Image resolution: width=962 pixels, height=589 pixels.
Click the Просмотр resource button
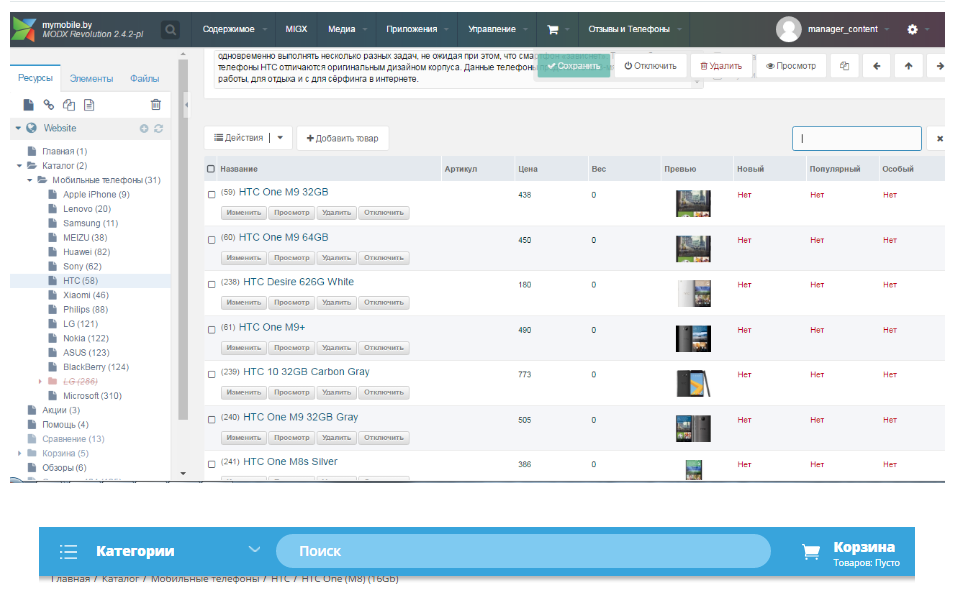pyautogui.click(x=791, y=66)
